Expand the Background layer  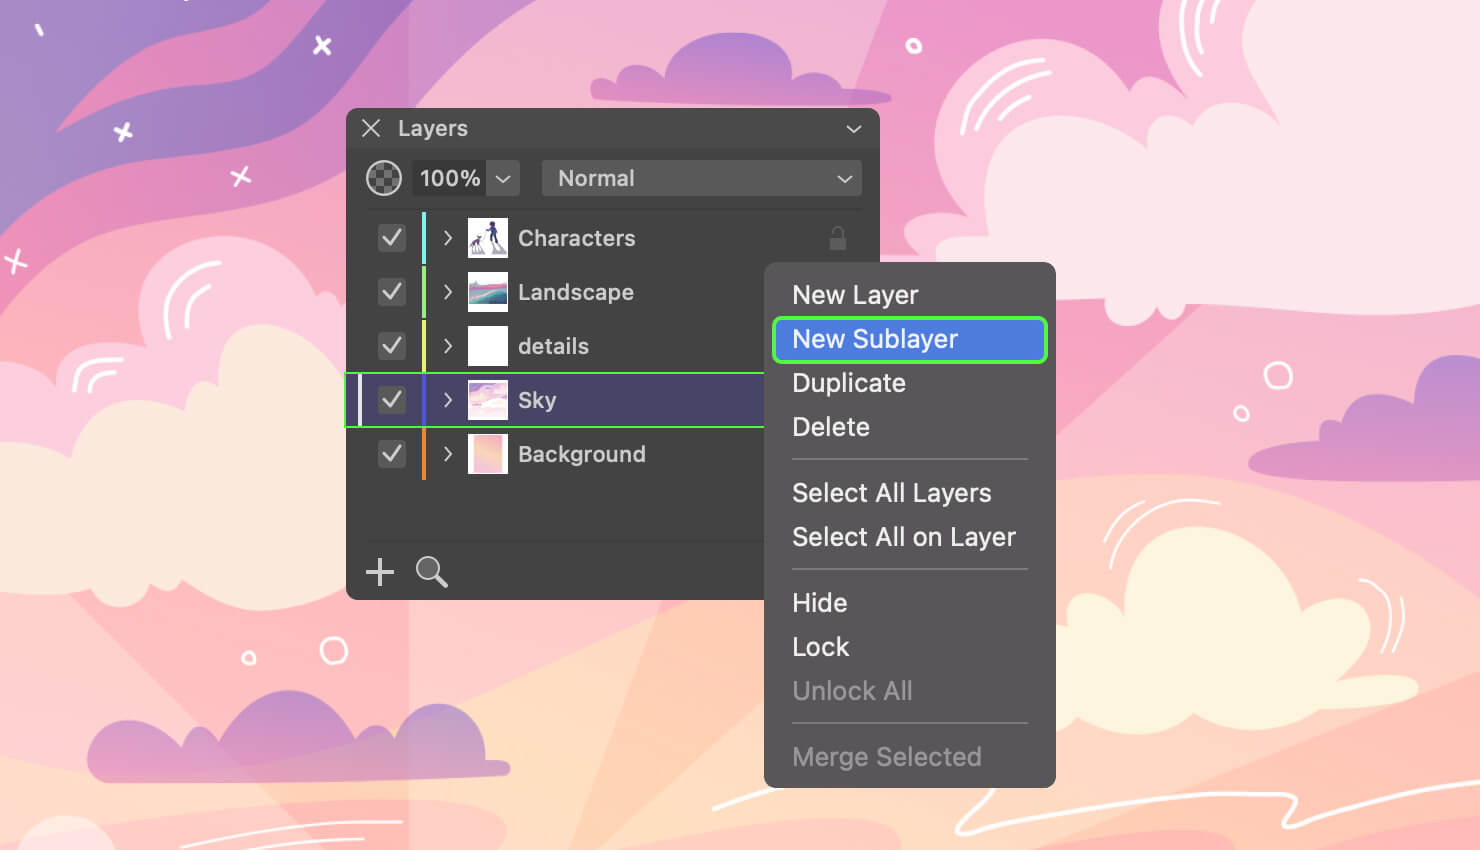pyautogui.click(x=448, y=454)
